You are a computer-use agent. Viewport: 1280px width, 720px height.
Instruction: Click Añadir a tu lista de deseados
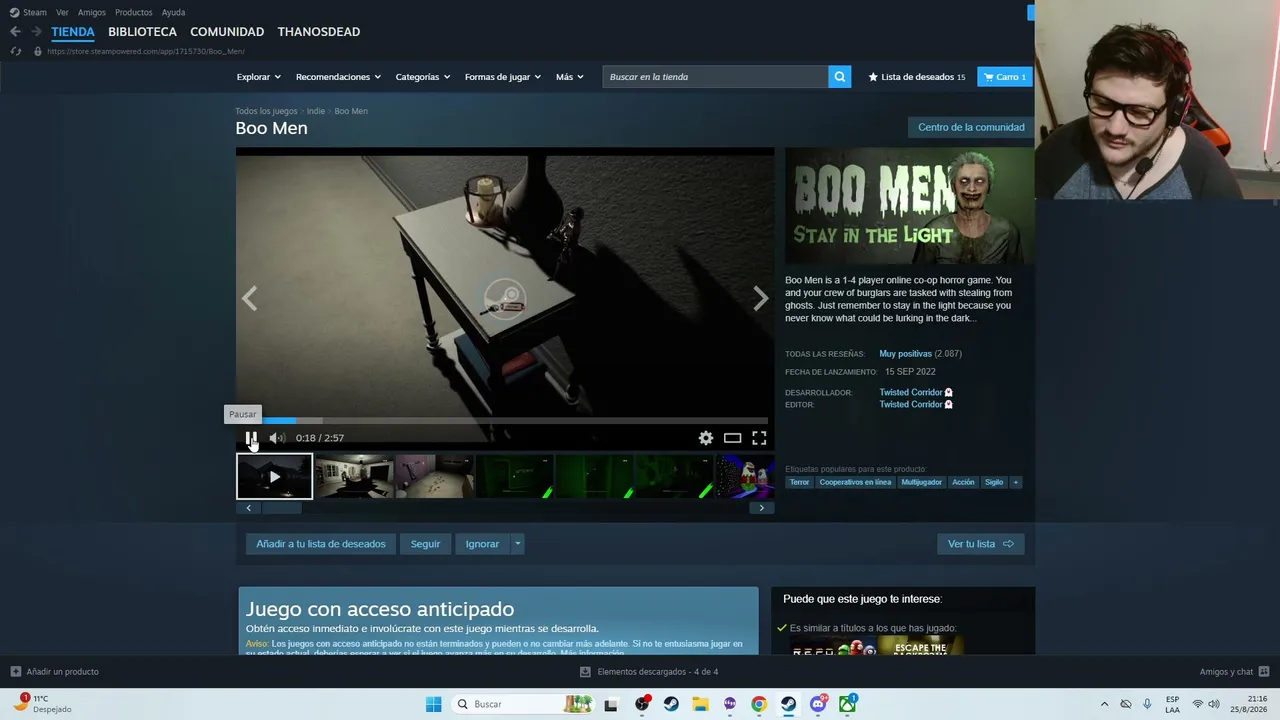(x=321, y=544)
